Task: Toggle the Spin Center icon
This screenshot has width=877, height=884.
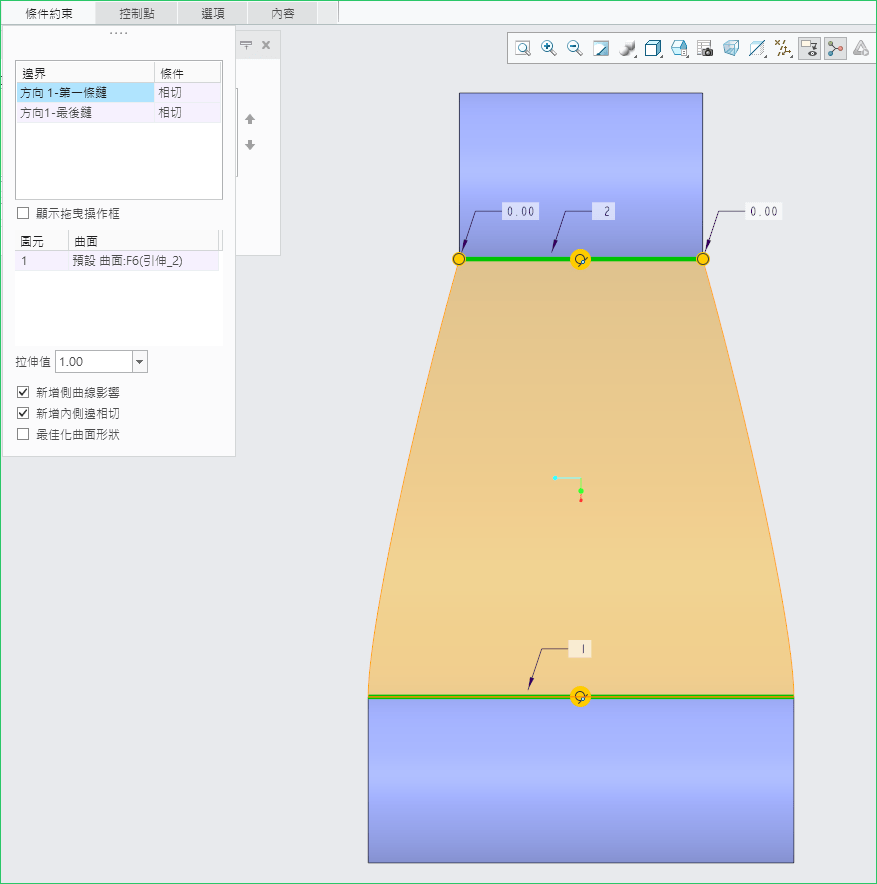Action: coord(835,48)
